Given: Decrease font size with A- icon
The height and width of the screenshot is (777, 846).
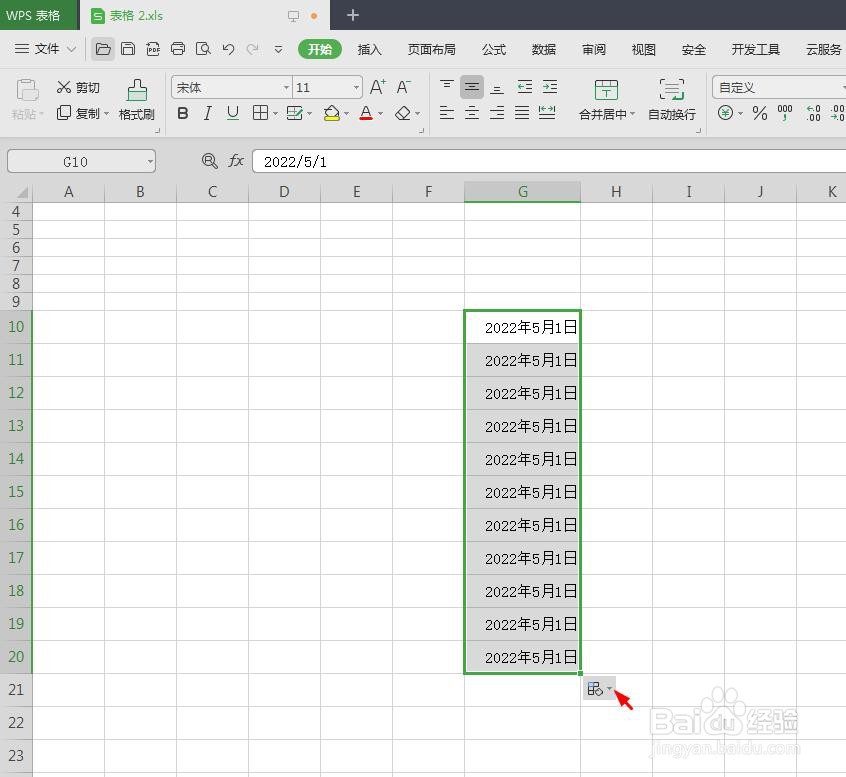Looking at the screenshot, I should pyautogui.click(x=404, y=87).
